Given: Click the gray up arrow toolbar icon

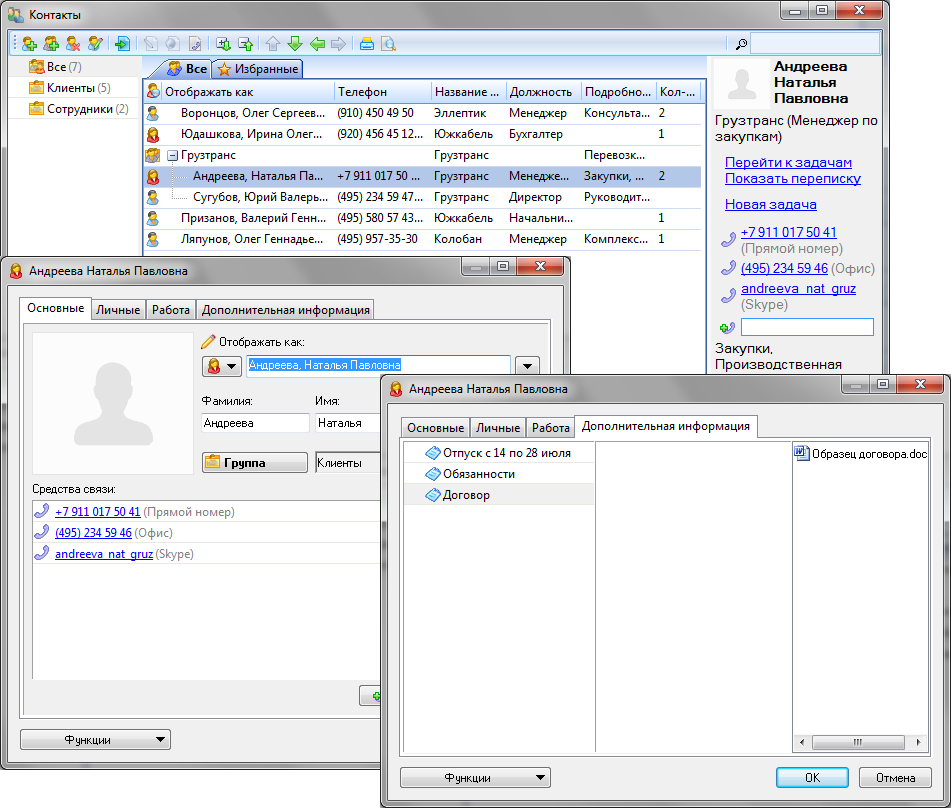Looking at the screenshot, I should (x=273, y=44).
